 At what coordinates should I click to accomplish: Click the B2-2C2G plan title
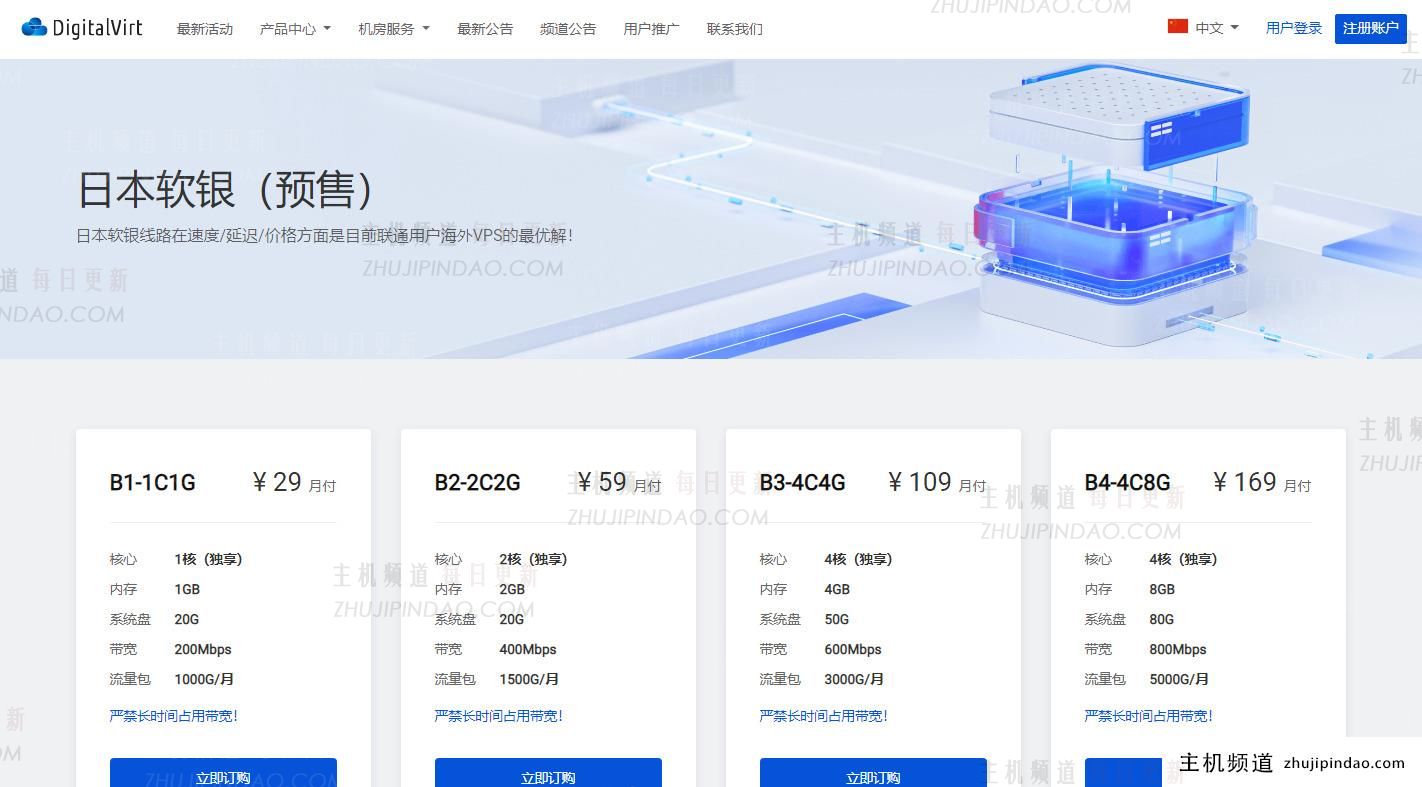(x=478, y=483)
